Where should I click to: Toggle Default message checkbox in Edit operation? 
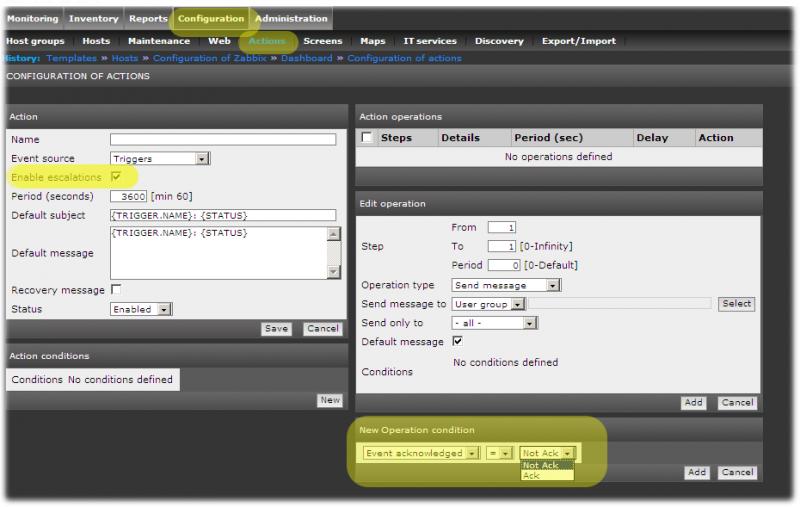pos(458,341)
